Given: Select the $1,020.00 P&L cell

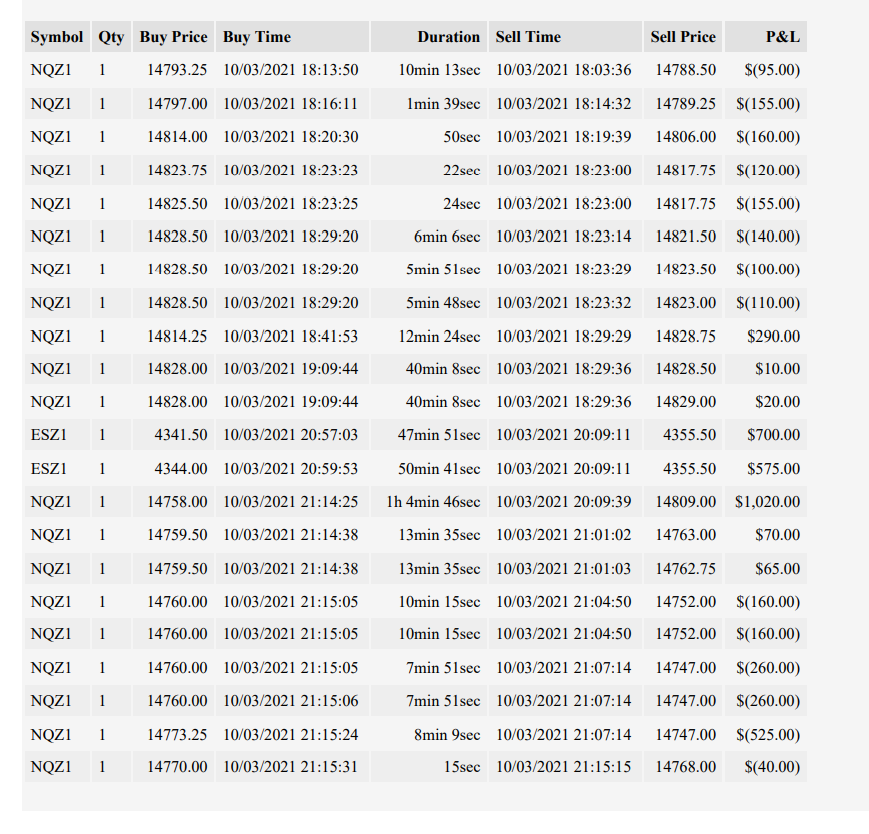Looking at the screenshot, I should tap(766, 502).
